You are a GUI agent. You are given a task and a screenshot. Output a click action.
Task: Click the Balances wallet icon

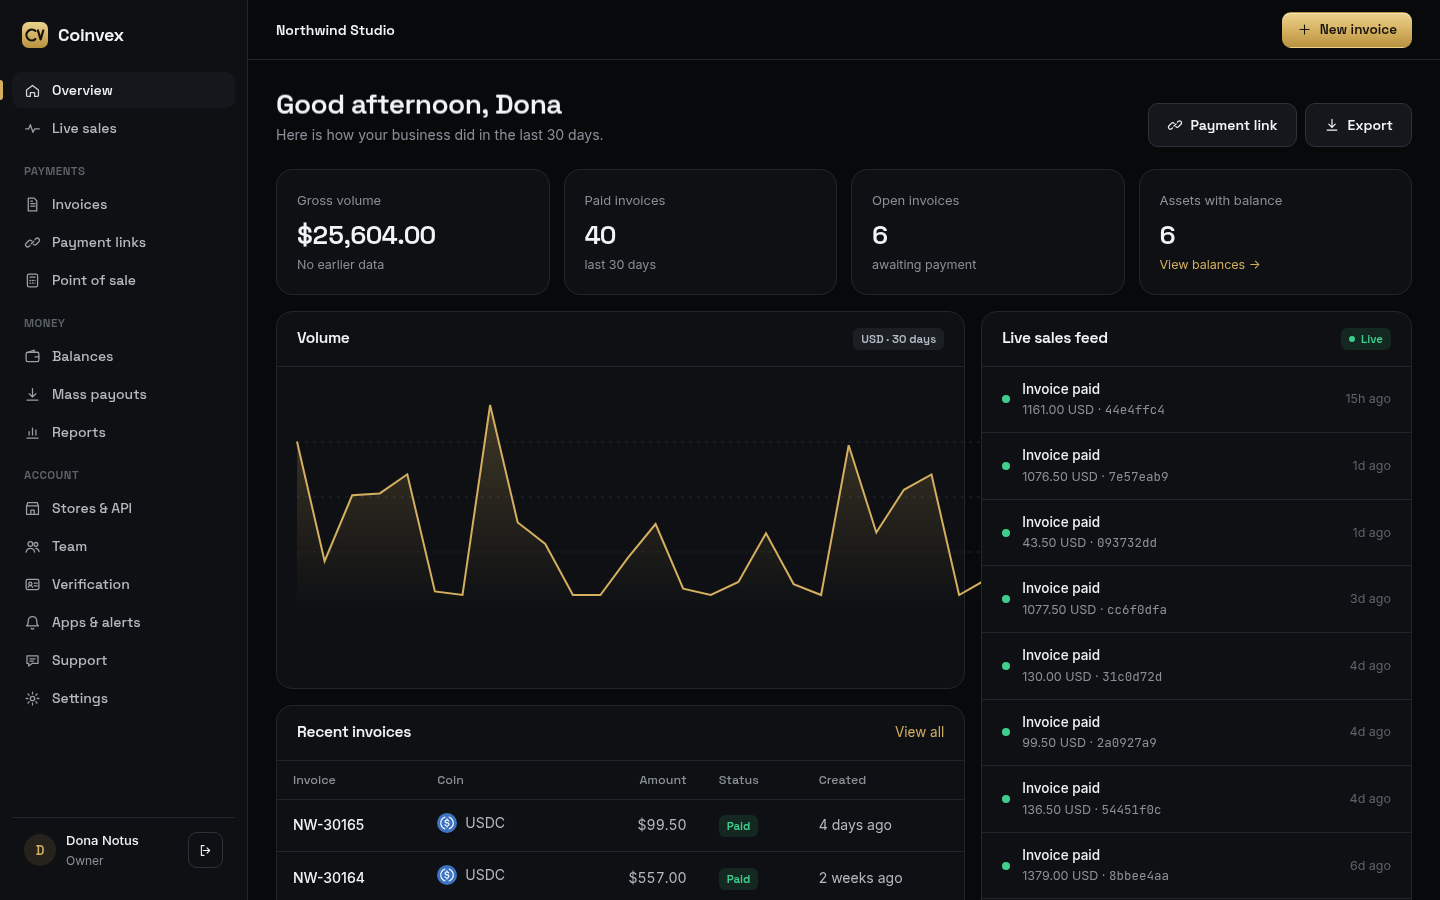point(33,357)
